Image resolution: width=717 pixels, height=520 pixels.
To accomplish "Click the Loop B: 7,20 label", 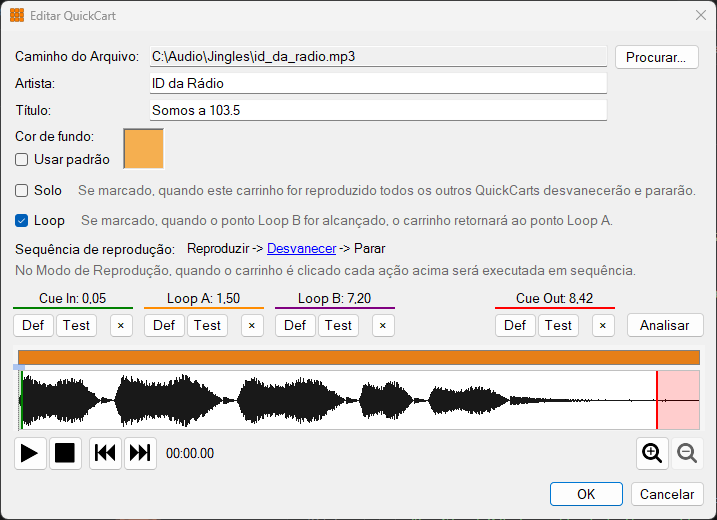I will pos(334,298).
